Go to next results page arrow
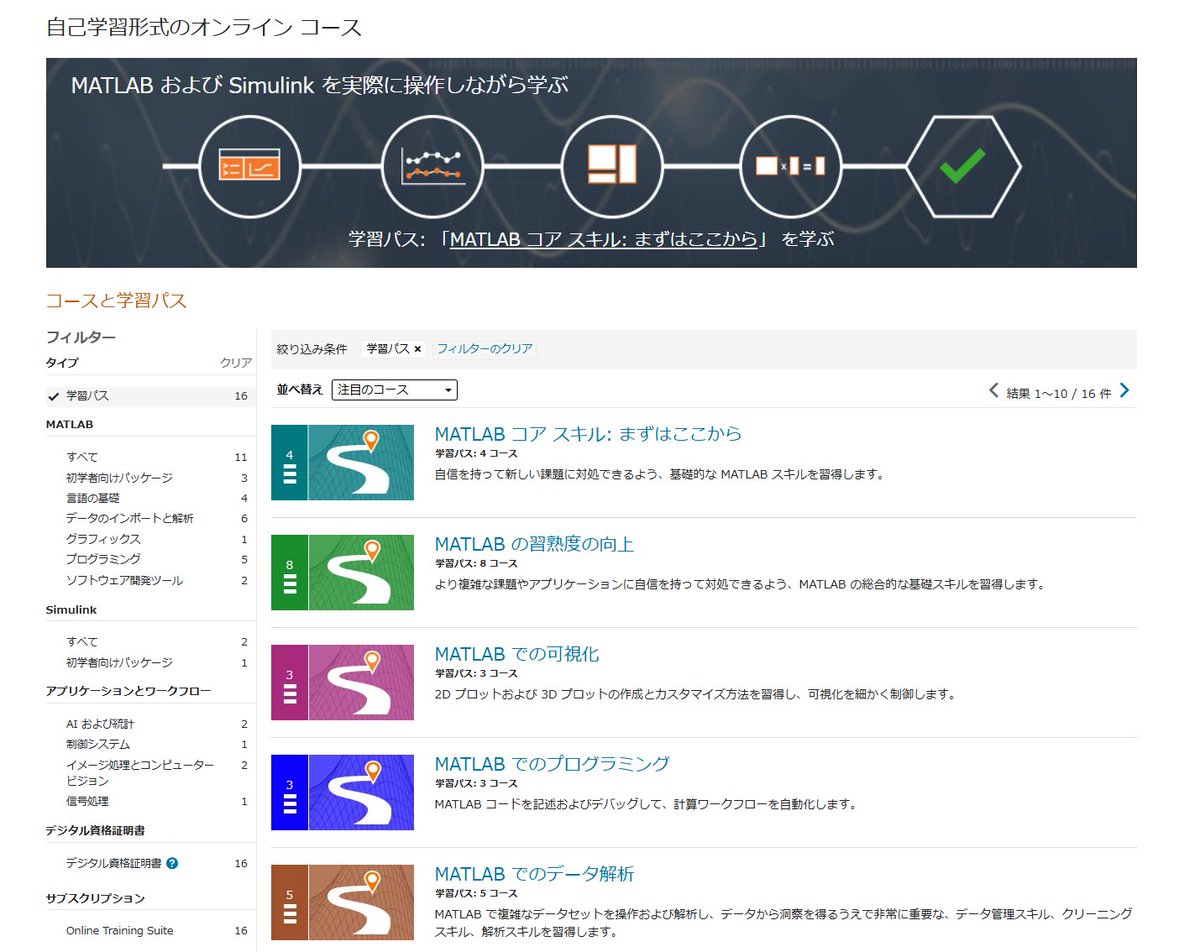The width and height of the screenshot is (1200, 952). click(1125, 390)
